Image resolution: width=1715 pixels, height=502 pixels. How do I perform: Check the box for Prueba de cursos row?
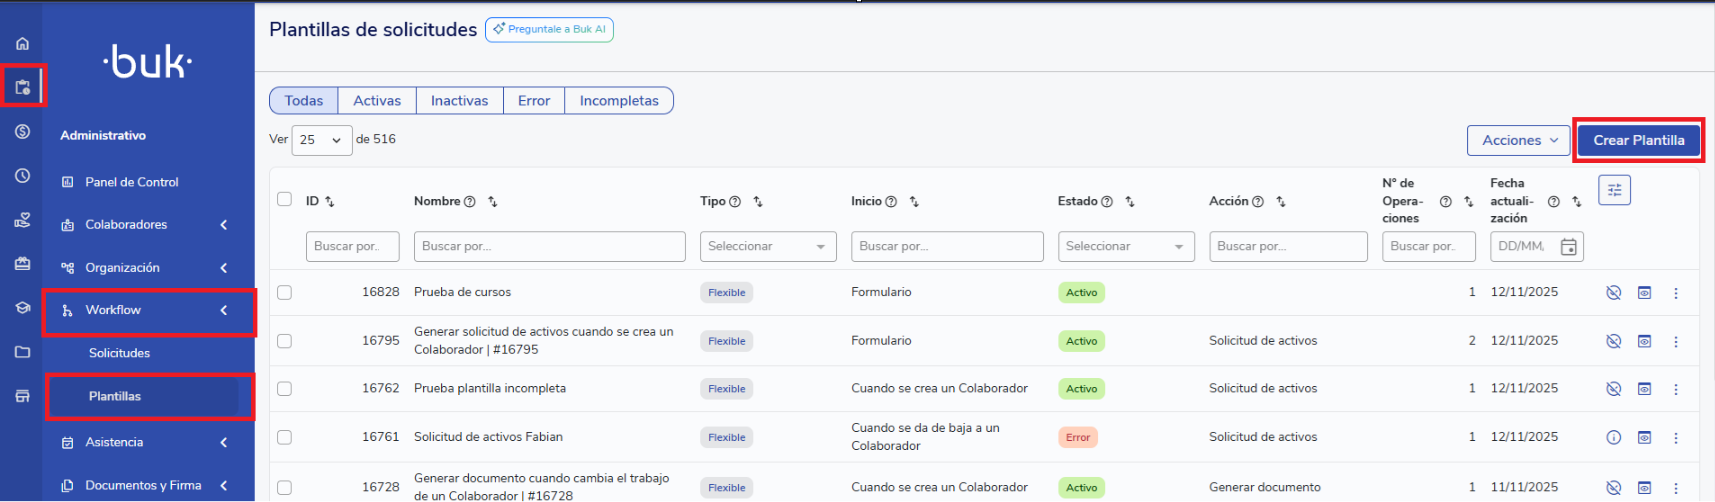pos(285,293)
